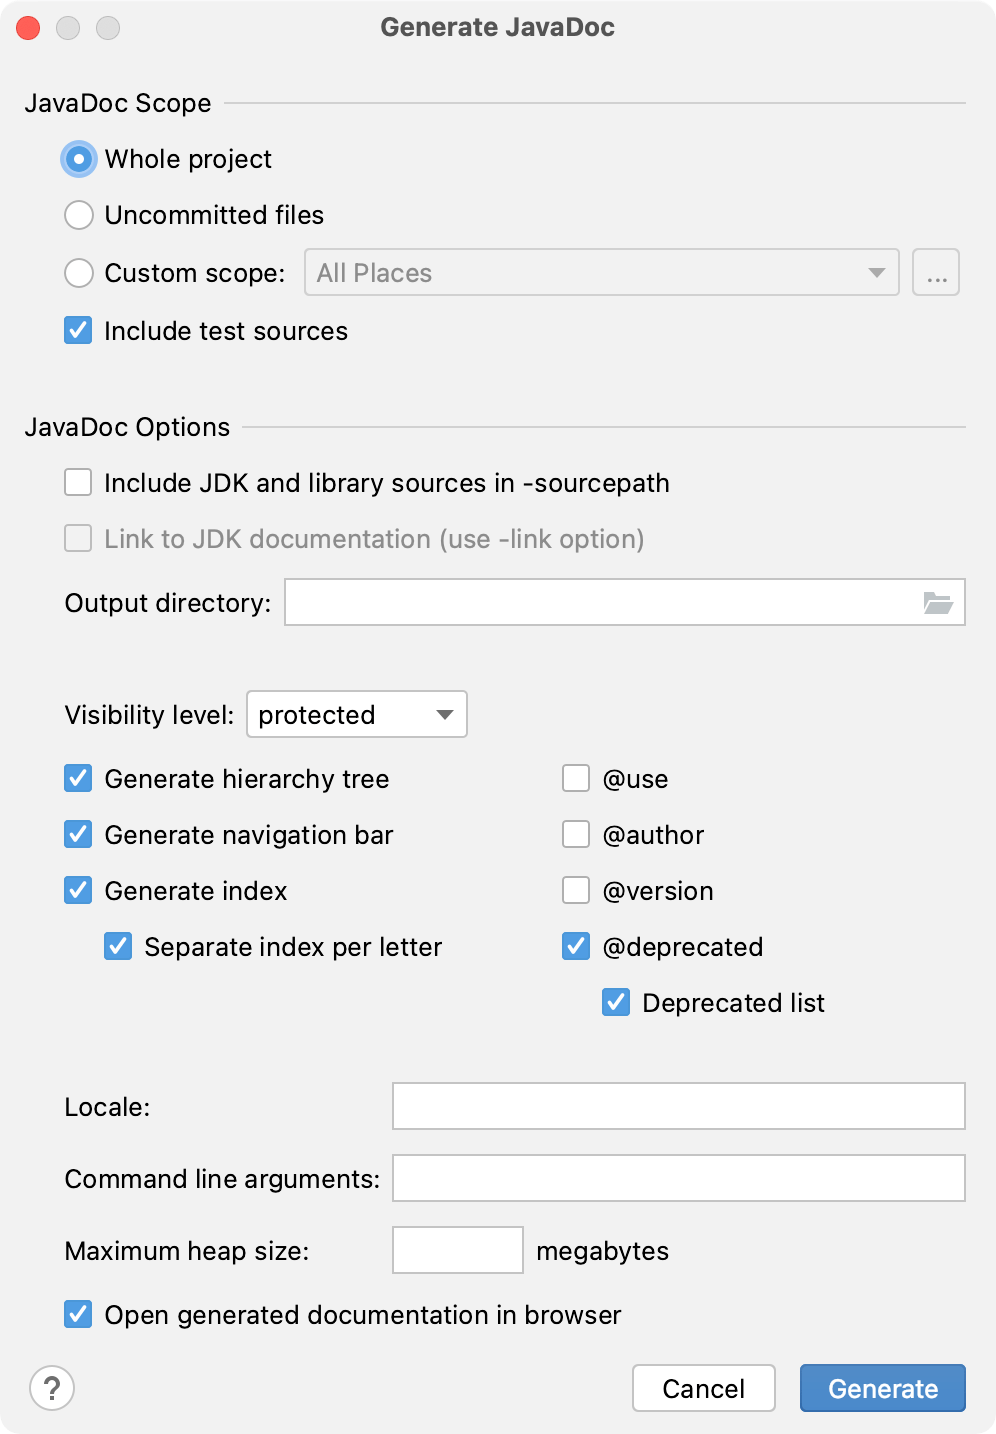
Task: Enable Include JDK and library sources in -sourcepath
Action: [77, 482]
